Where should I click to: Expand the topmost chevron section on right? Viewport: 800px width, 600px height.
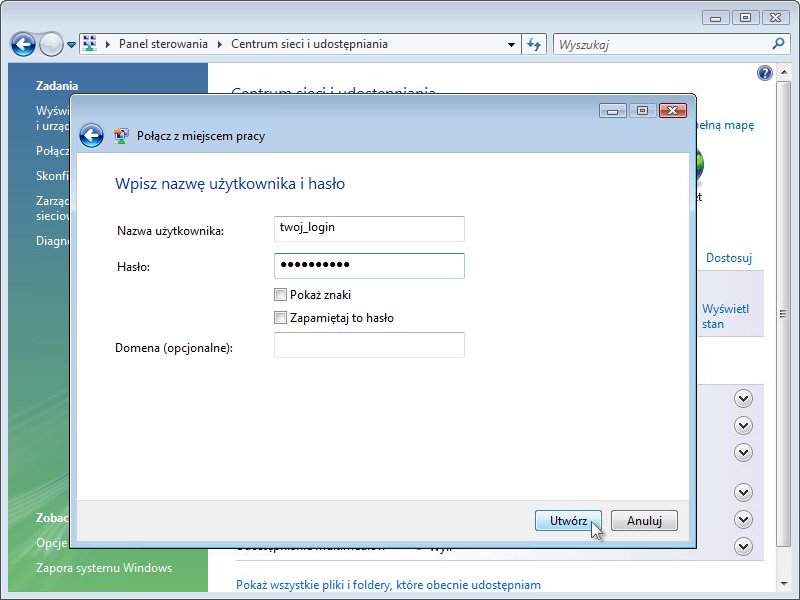tap(743, 398)
